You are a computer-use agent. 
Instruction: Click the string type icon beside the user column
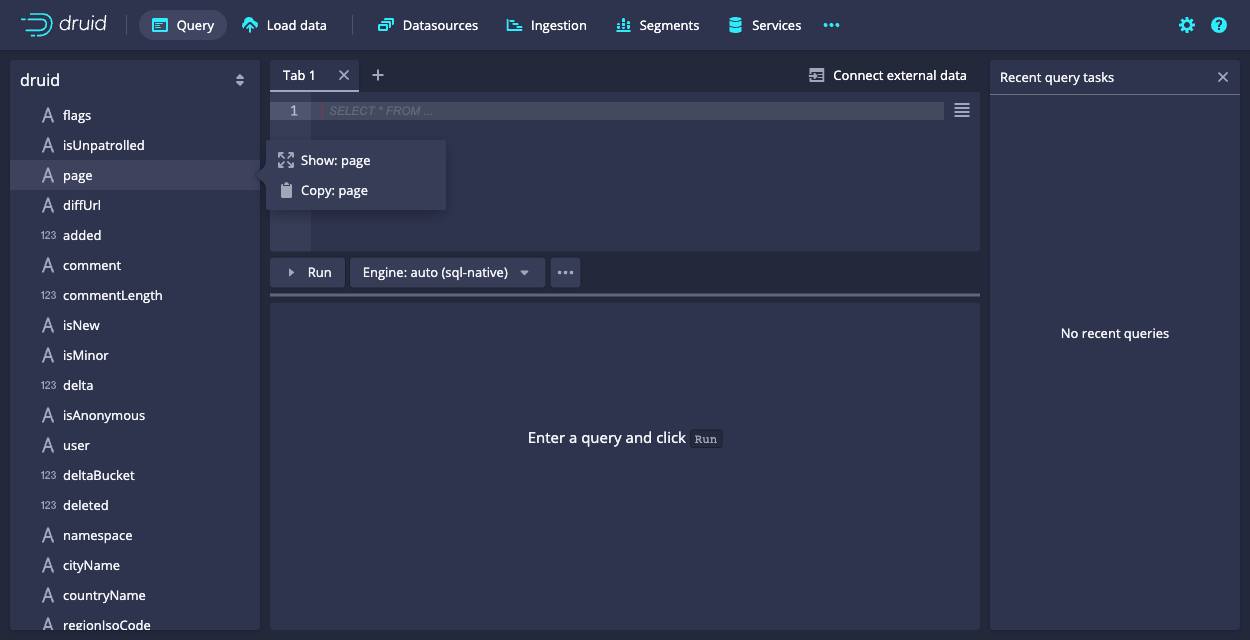pos(48,445)
